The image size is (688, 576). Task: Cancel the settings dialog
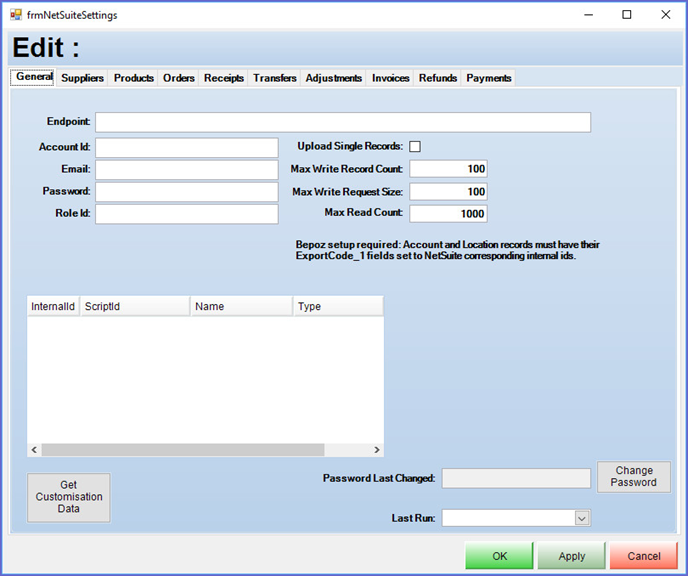click(643, 556)
